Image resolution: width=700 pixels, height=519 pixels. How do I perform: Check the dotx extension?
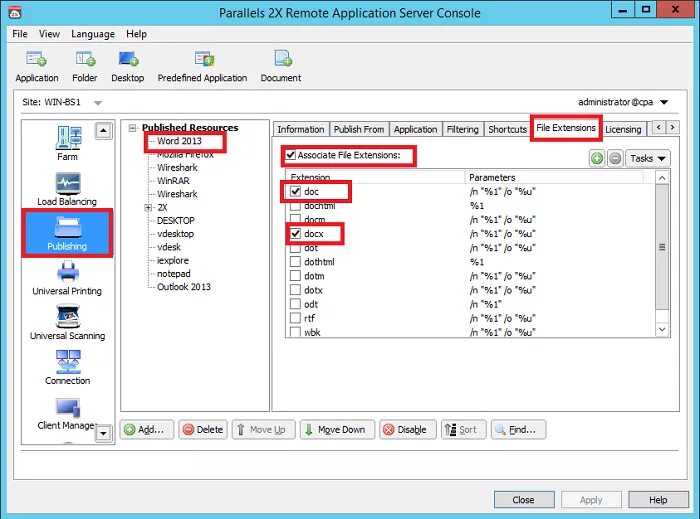tap(295, 290)
